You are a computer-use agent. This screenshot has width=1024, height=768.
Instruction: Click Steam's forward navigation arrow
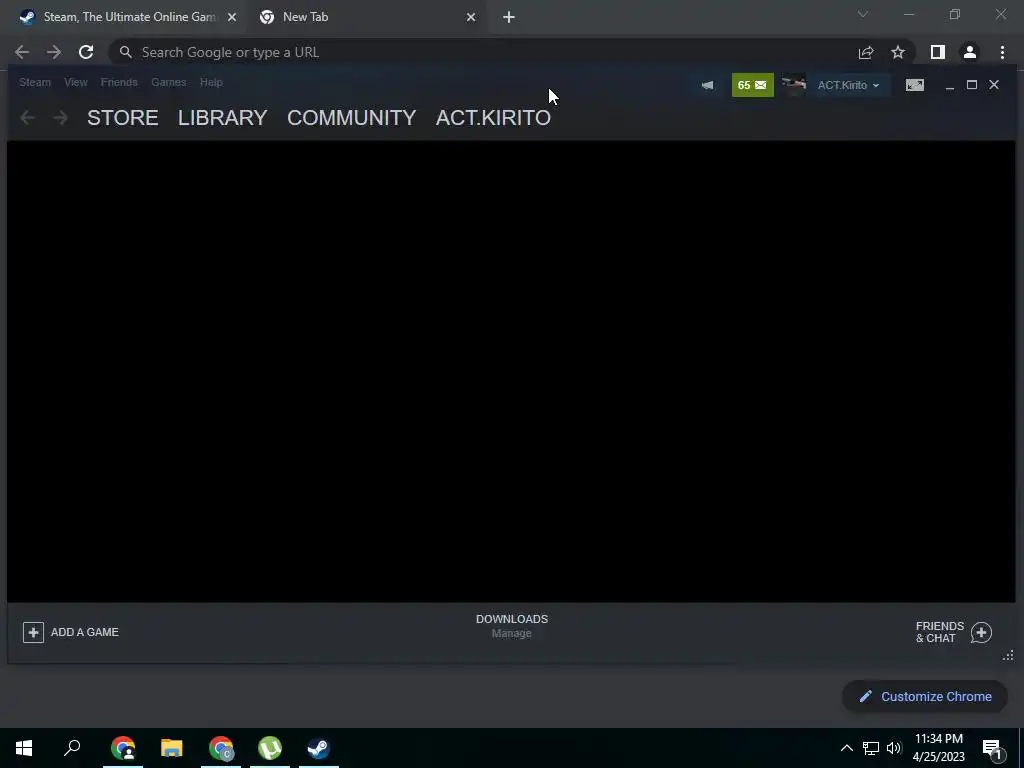[x=60, y=118]
